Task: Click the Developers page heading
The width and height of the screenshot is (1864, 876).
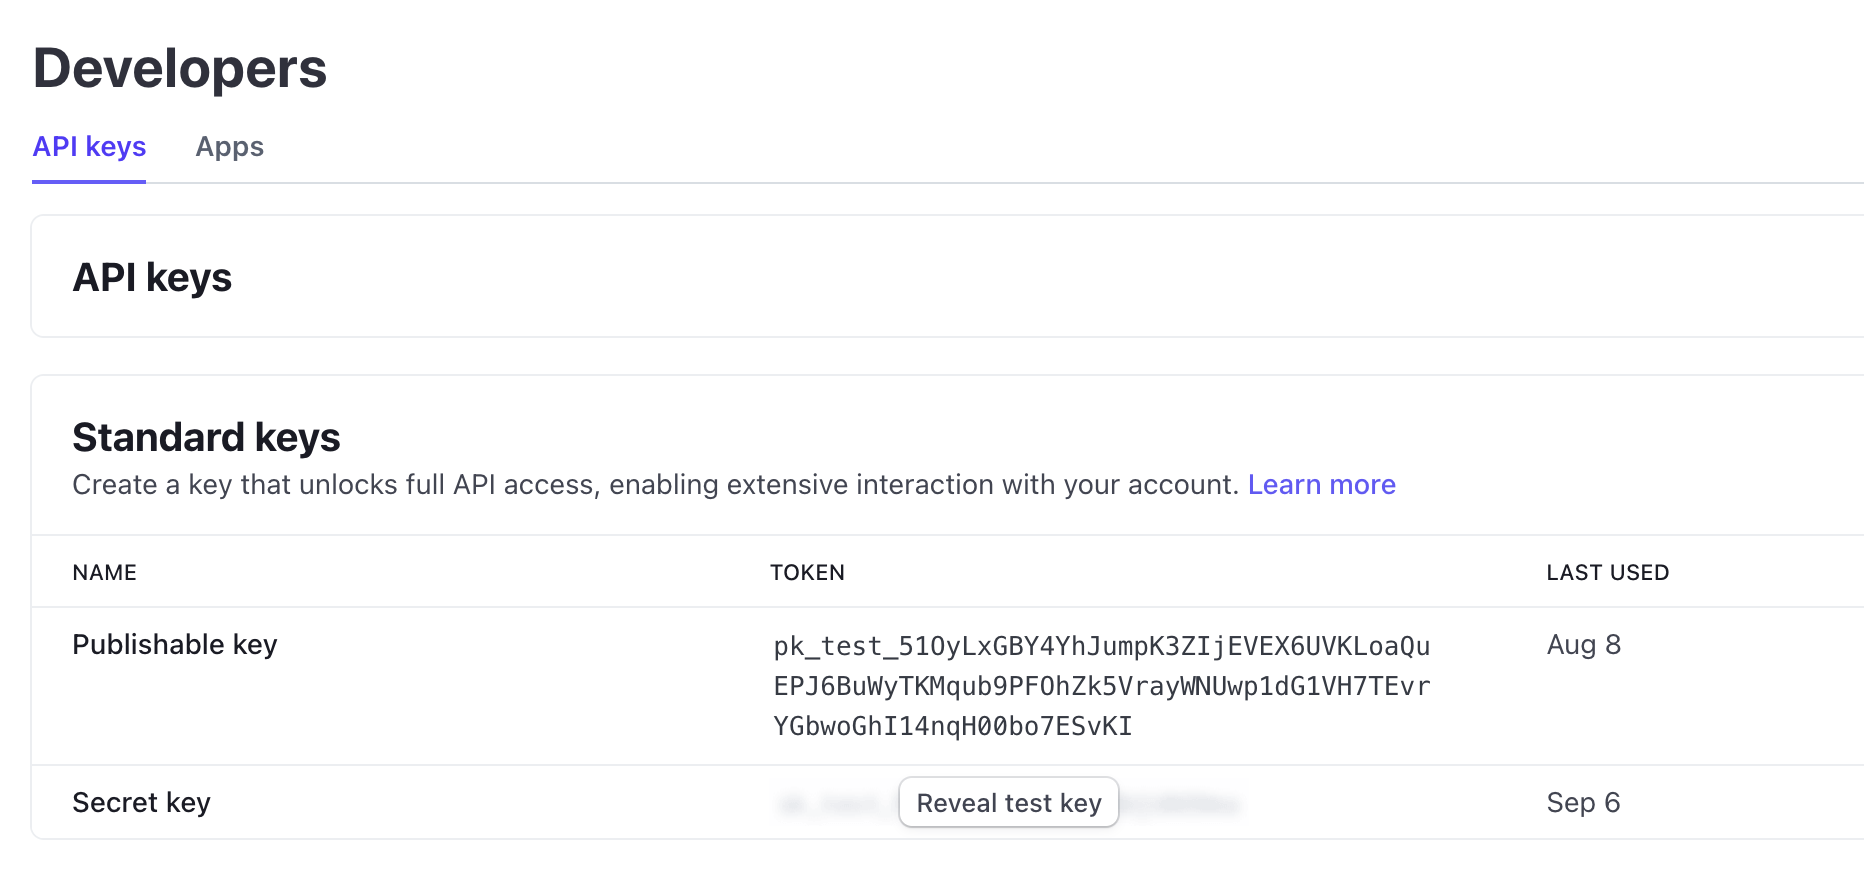Action: pos(180,69)
